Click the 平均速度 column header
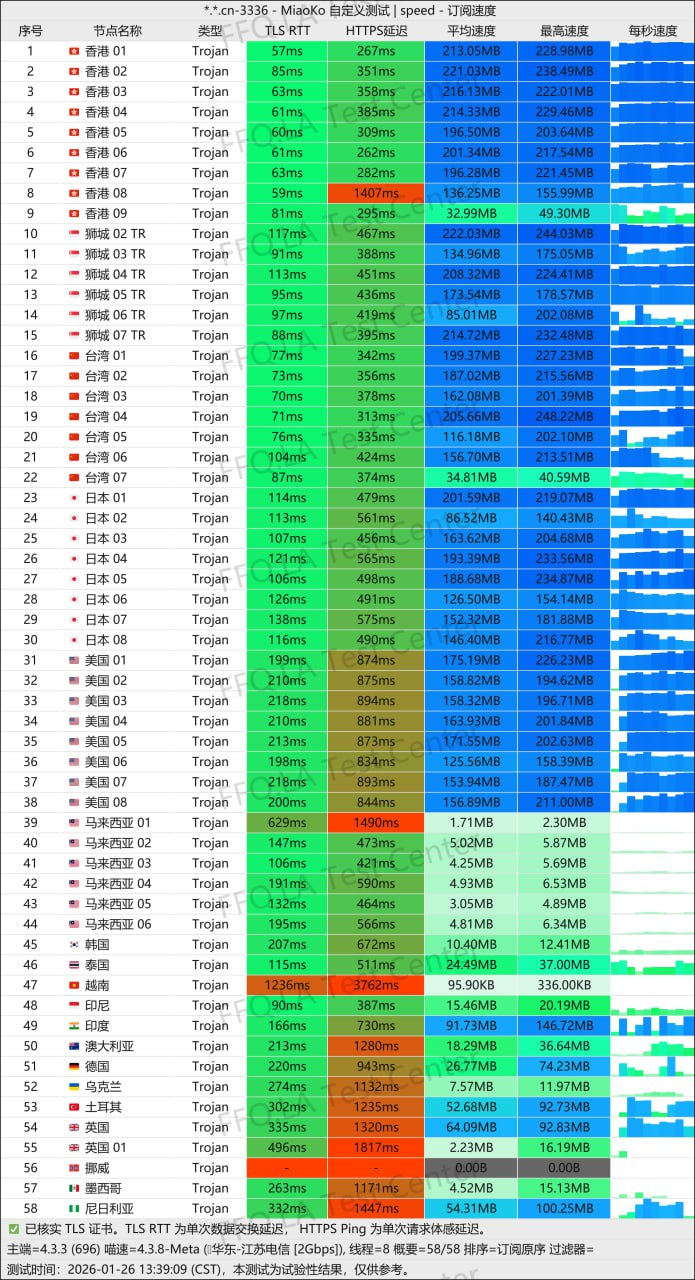Image resolution: width=695 pixels, height=1280 pixels. coord(471,31)
